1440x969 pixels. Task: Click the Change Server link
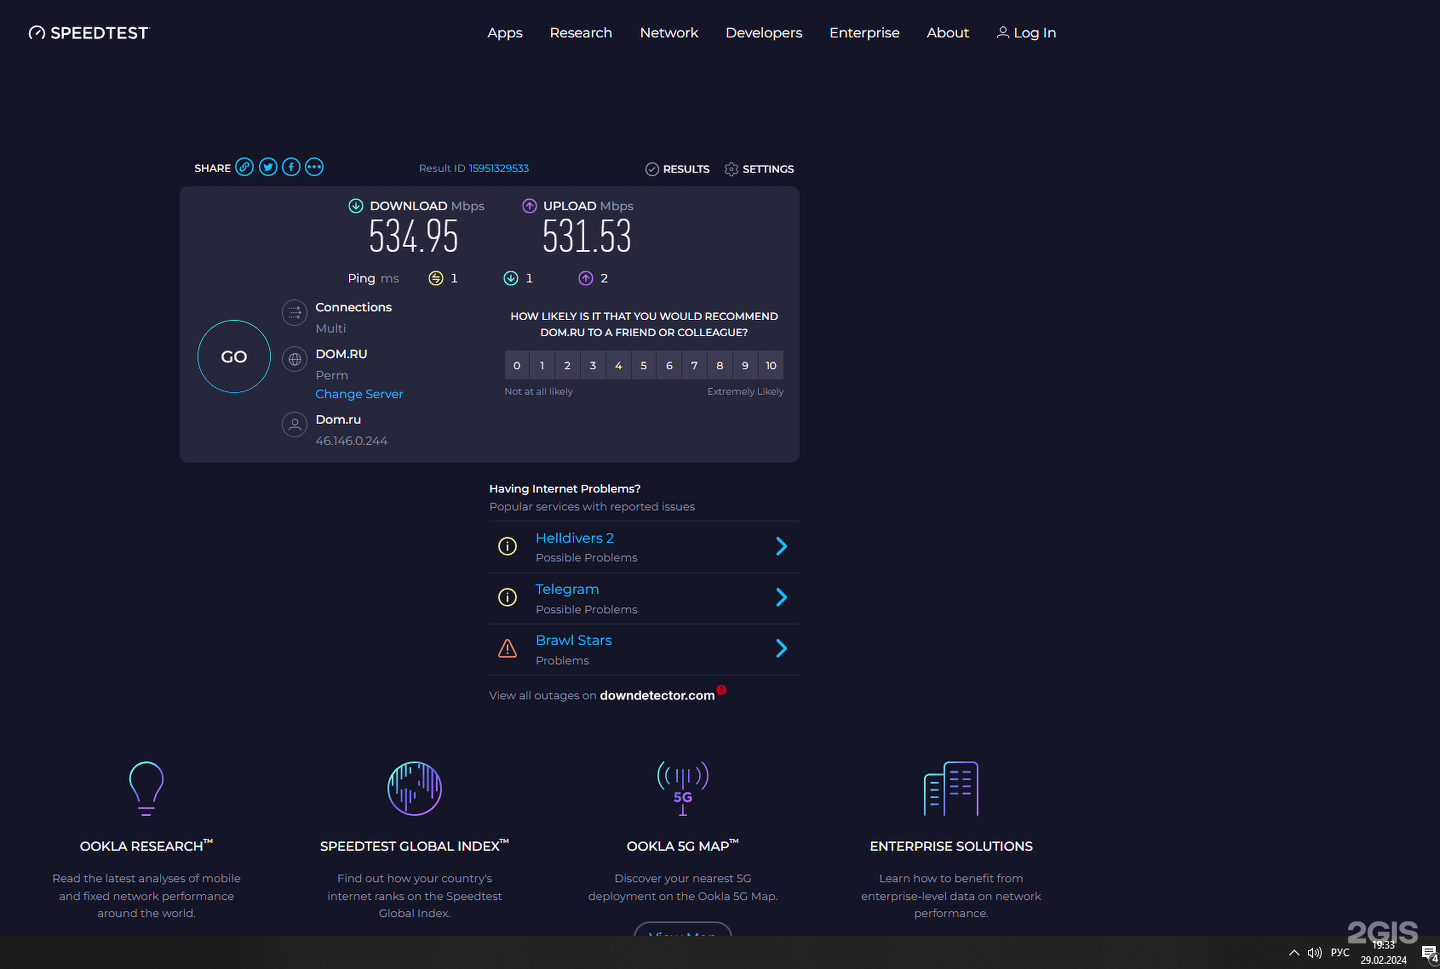[x=359, y=394]
